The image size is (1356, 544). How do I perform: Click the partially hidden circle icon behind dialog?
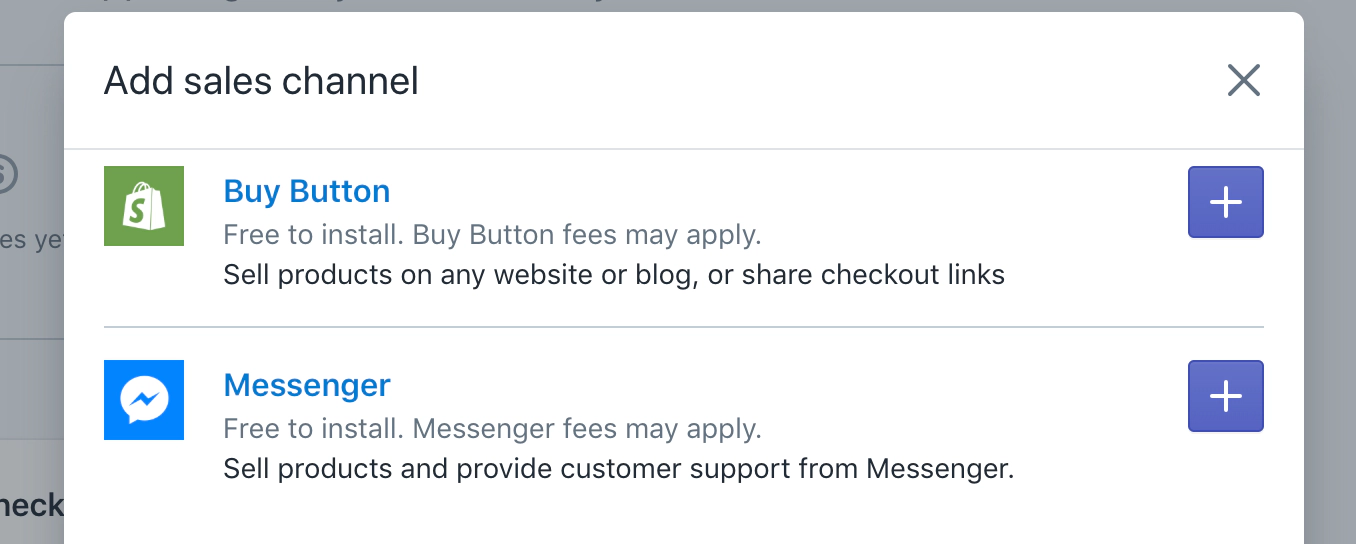pyautogui.click(x=6, y=175)
